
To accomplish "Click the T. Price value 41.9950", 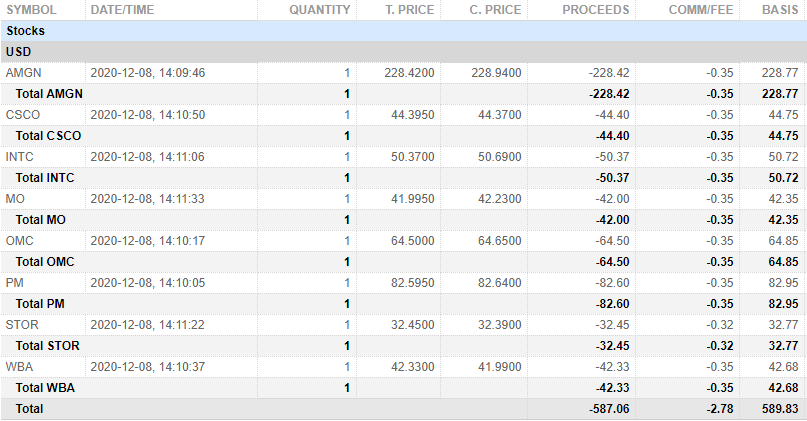I will tap(412, 199).
